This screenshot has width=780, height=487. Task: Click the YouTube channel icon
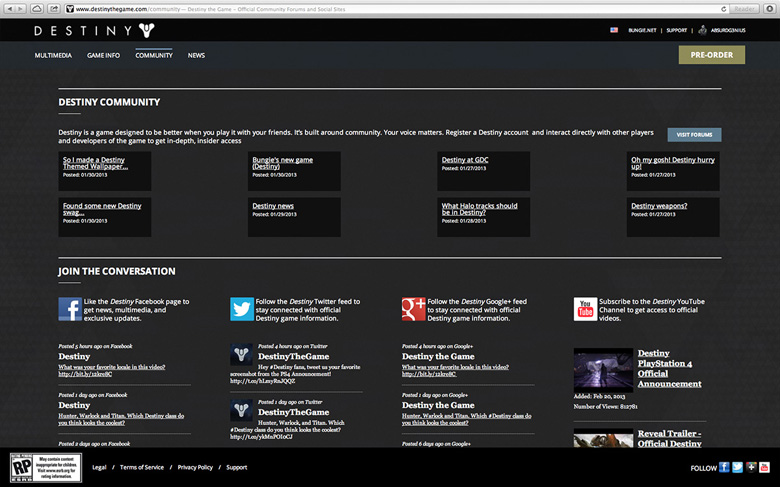pos(585,309)
